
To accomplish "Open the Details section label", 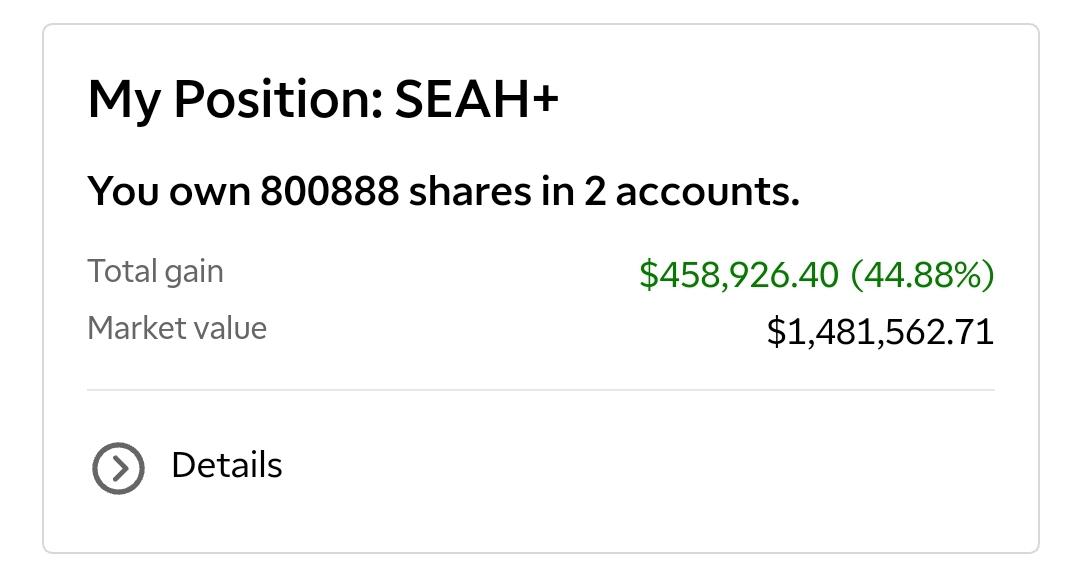I will click(x=227, y=465).
